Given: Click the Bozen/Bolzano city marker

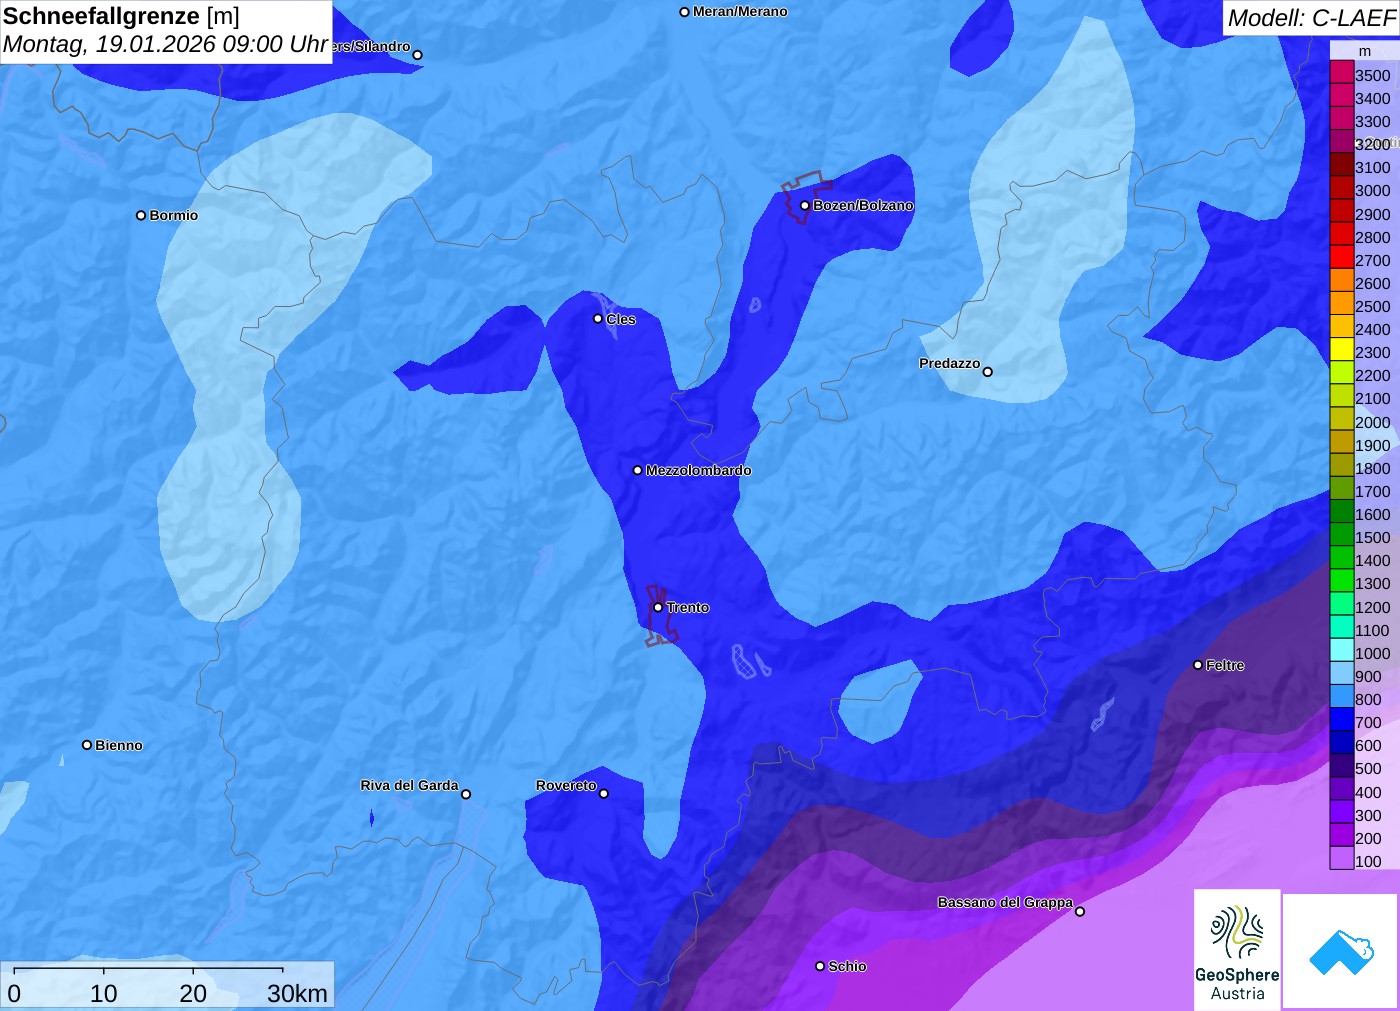Looking at the screenshot, I should 804,206.
